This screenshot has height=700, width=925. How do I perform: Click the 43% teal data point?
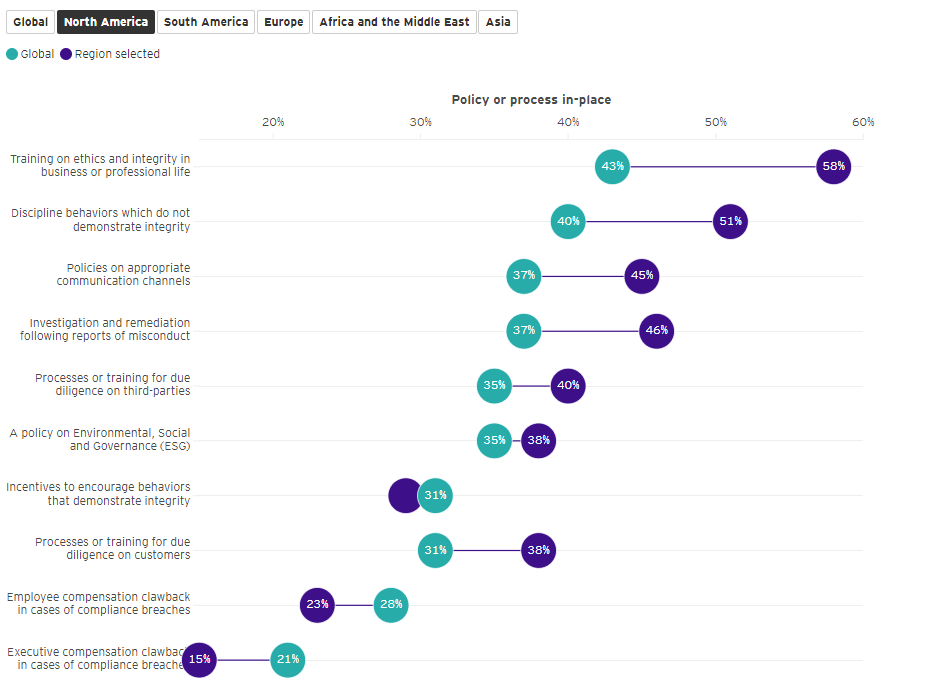coord(613,166)
